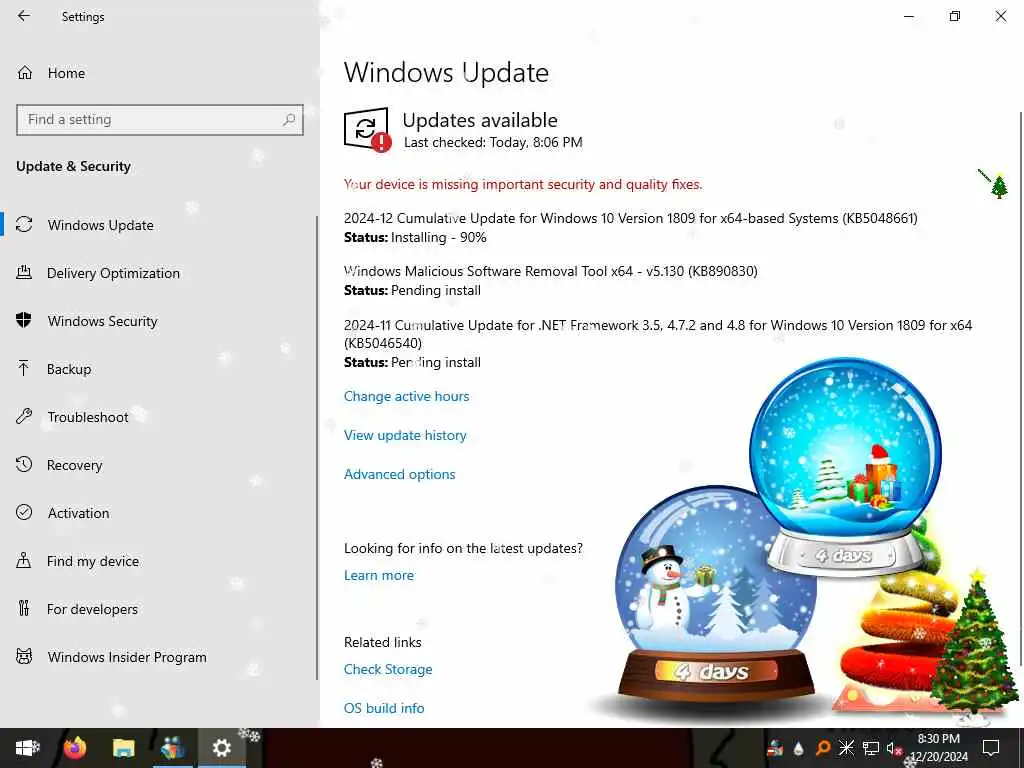1024x768 pixels.
Task: Click 'Last checked: Today, 8:06 PM' text
Action: point(493,142)
